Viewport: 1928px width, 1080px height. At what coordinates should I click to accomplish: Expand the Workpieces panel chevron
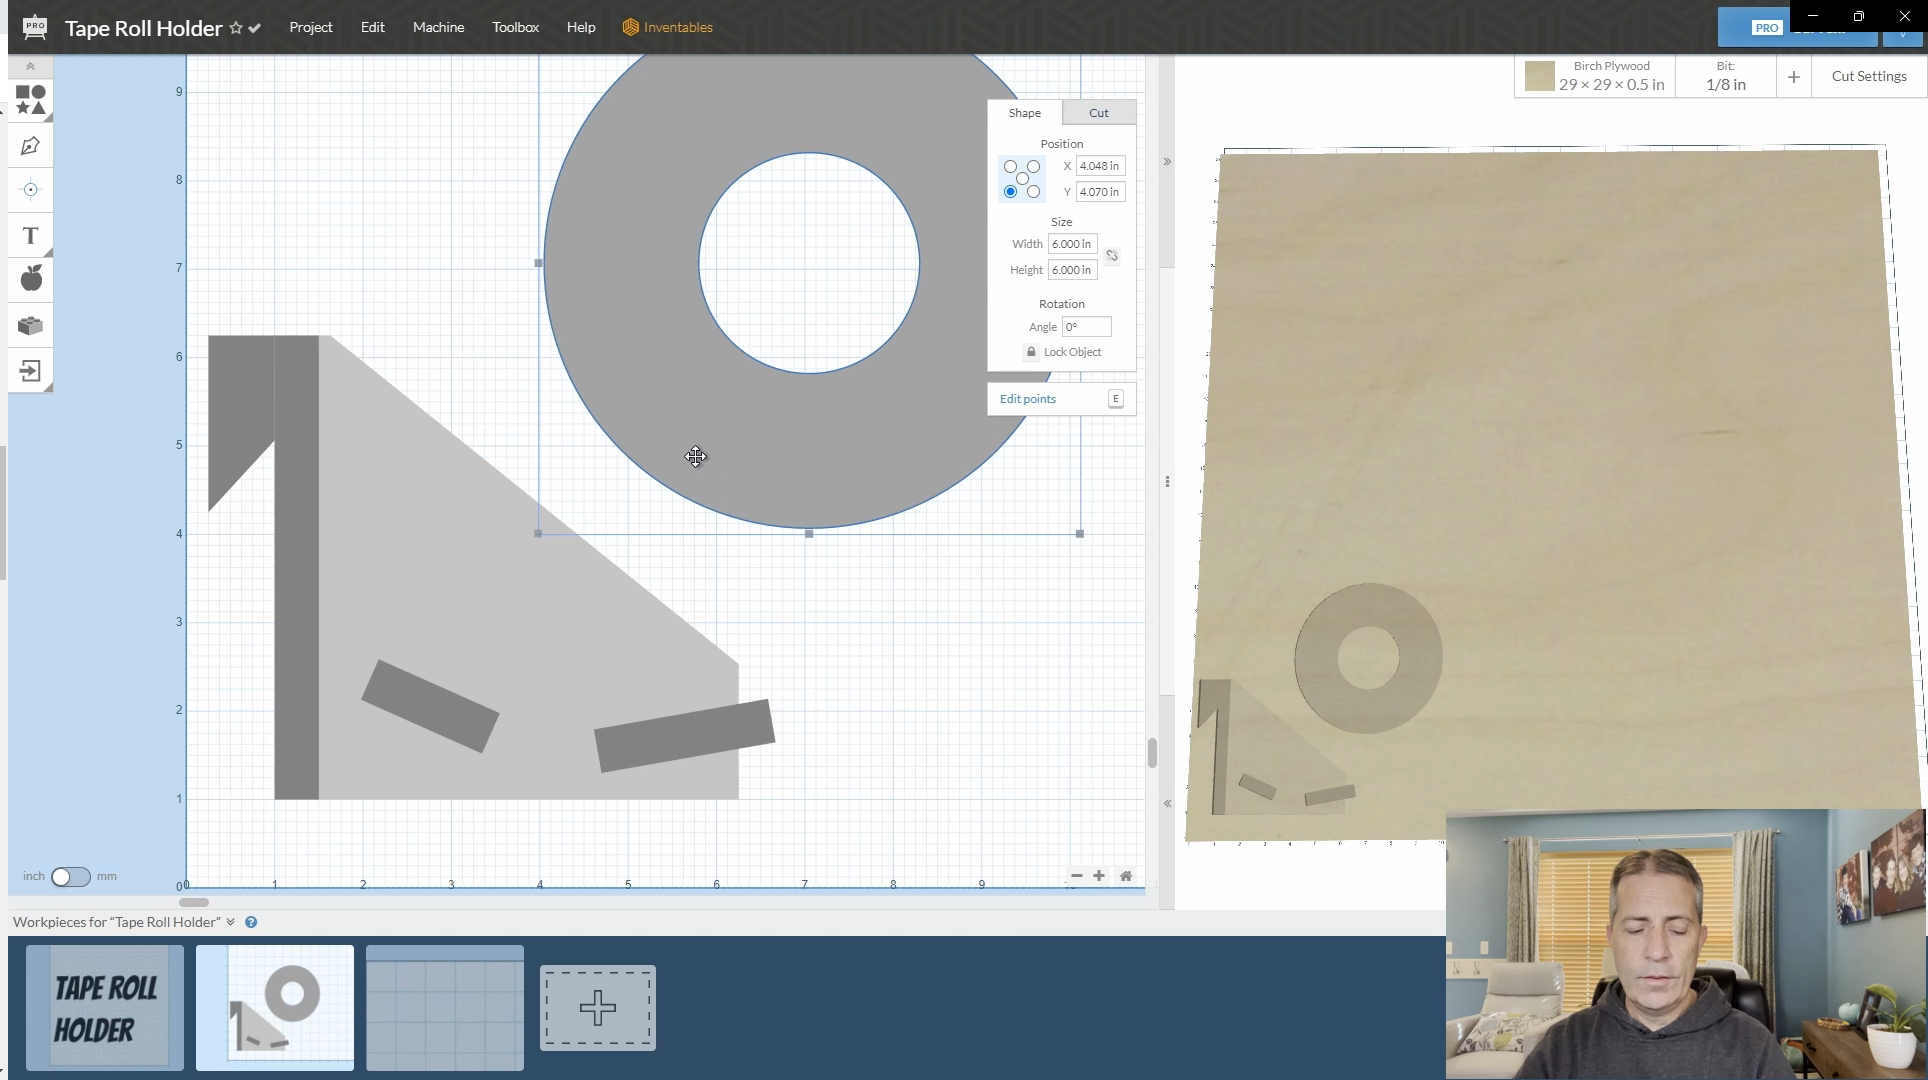[231, 922]
